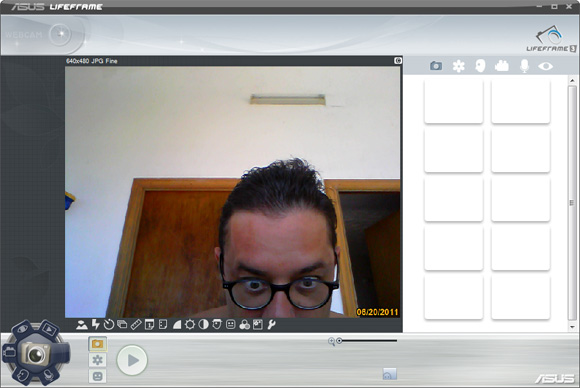This screenshot has height=388, width=580.
Task: Click the gallery scrollbar down arrow
Action: pos(572,327)
